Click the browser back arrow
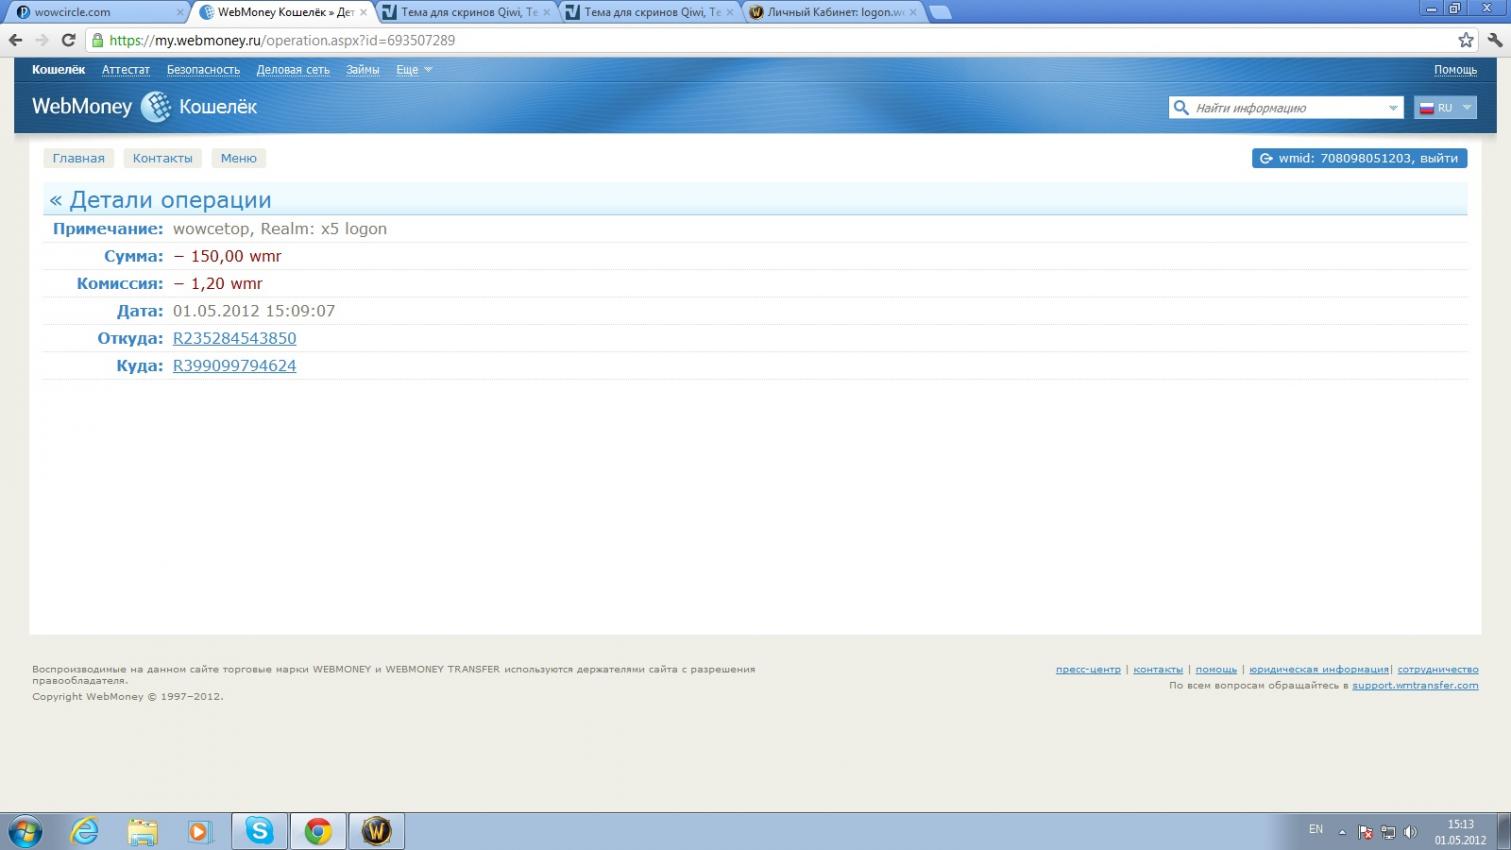This screenshot has height=850, width=1511. [15, 40]
